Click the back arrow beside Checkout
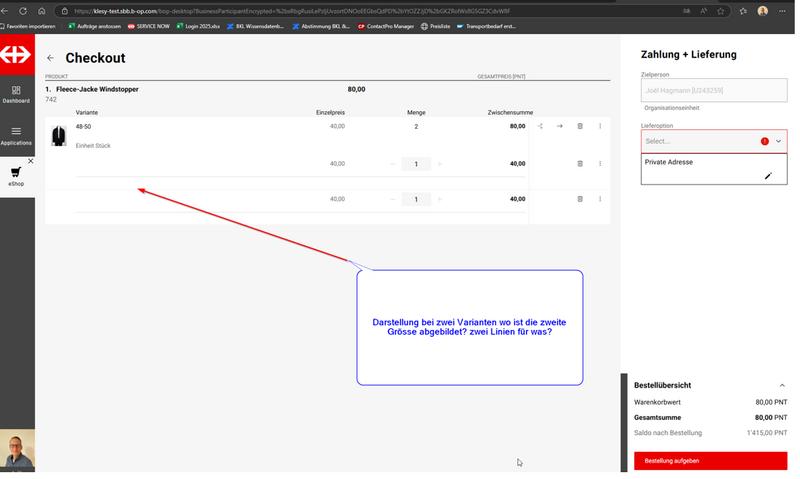This screenshot has height=479, width=800. tap(51, 58)
